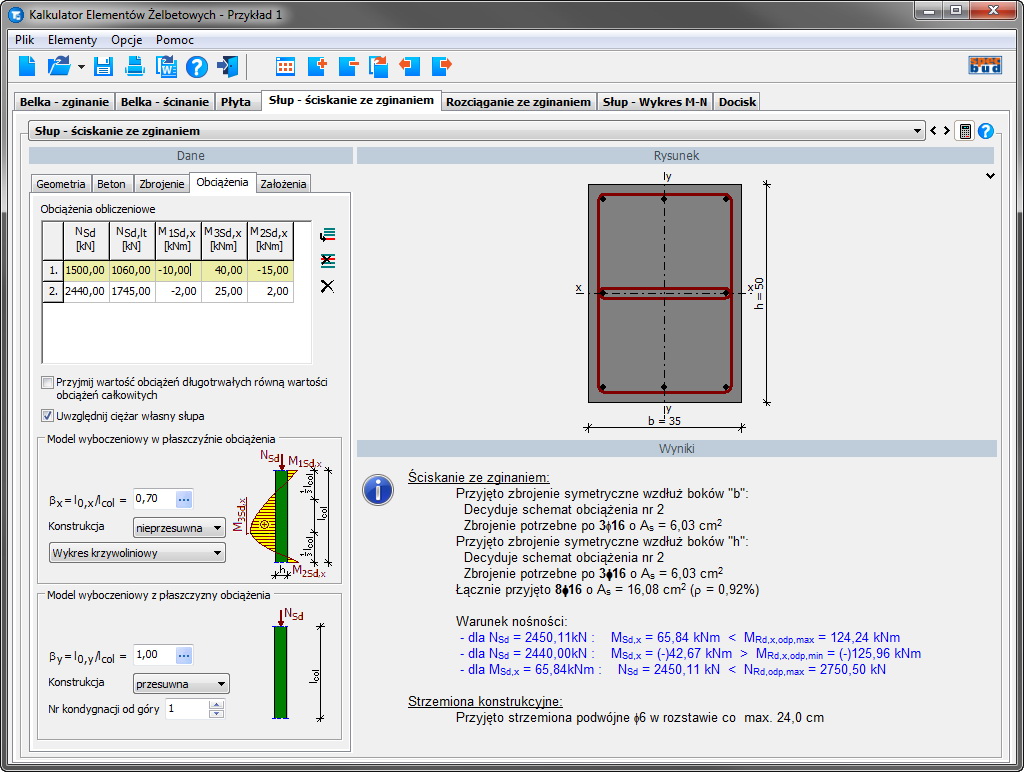Expand Konstrukcja przesuwna dropdown
Image resolution: width=1024 pixels, height=772 pixels.
pos(181,684)
